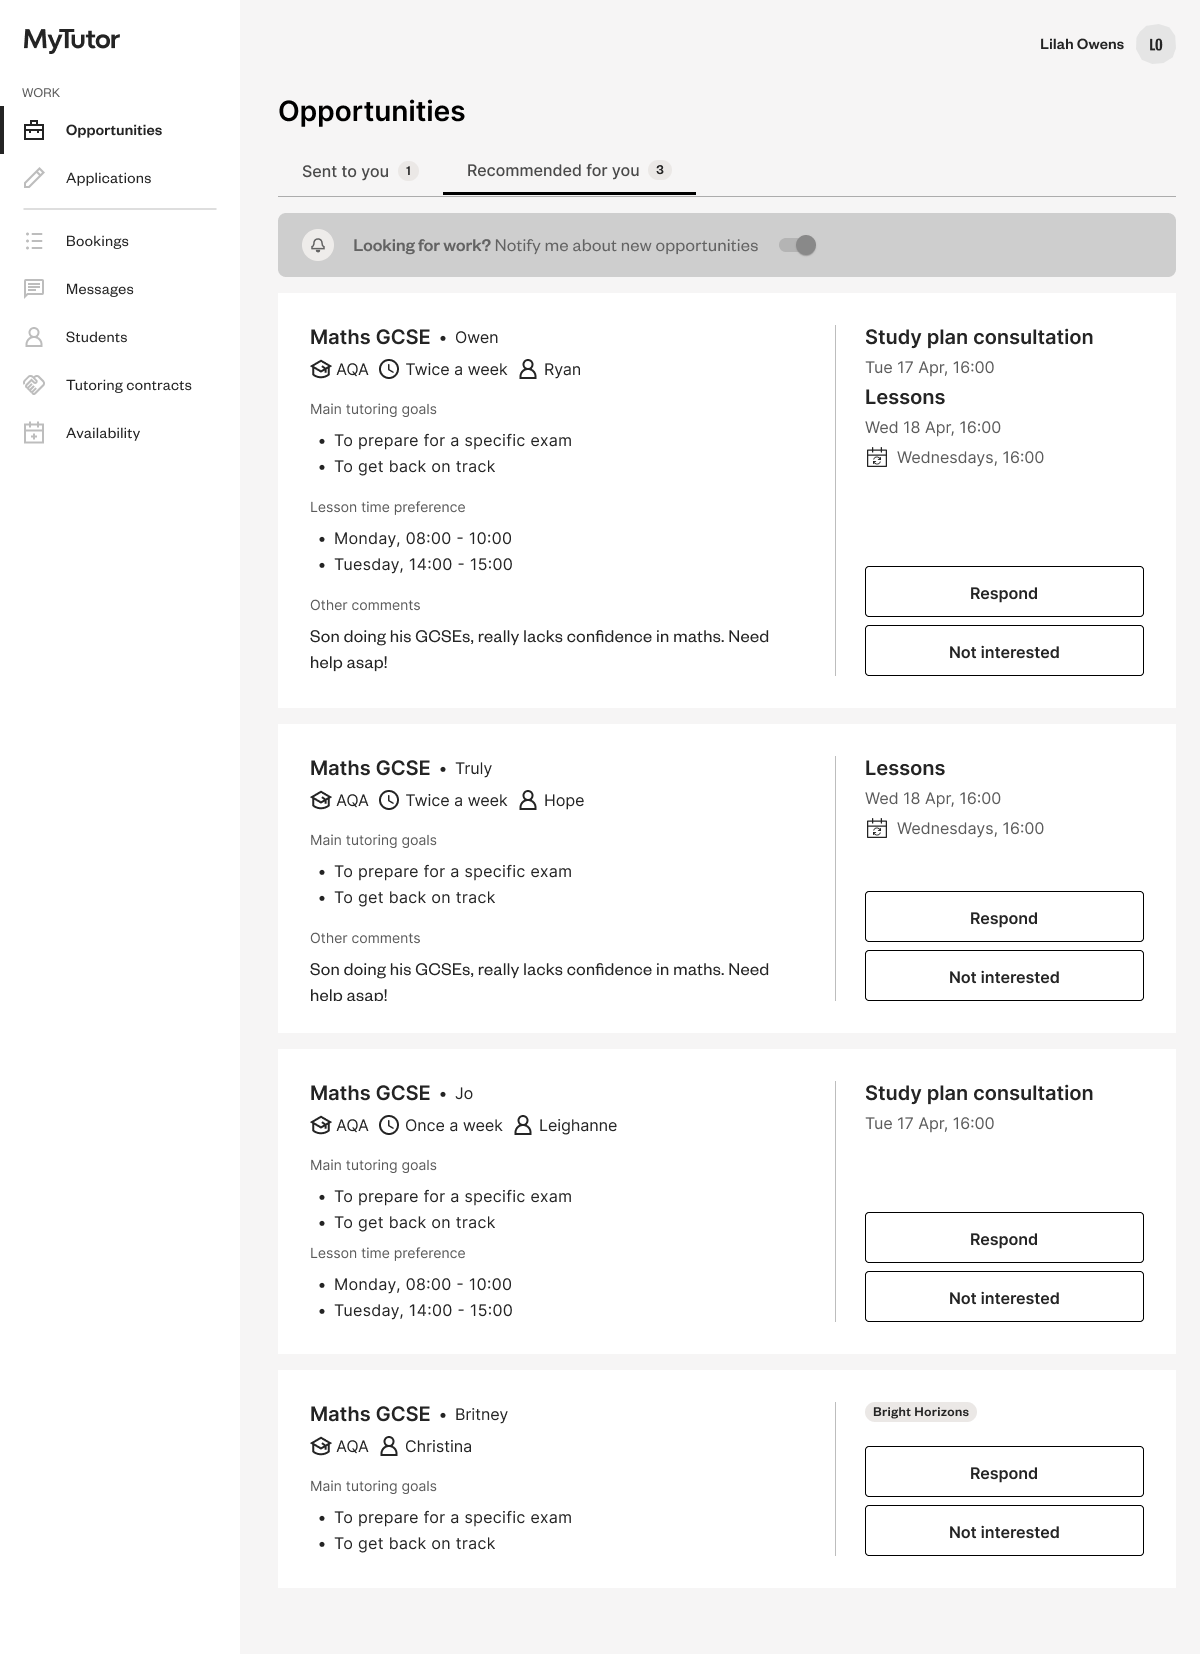This screenshot has height=1654, width=1200.
Task: Mark Britney's opportunity as Not interested
Action: pyautogui.click(x=1004, y=1531)
